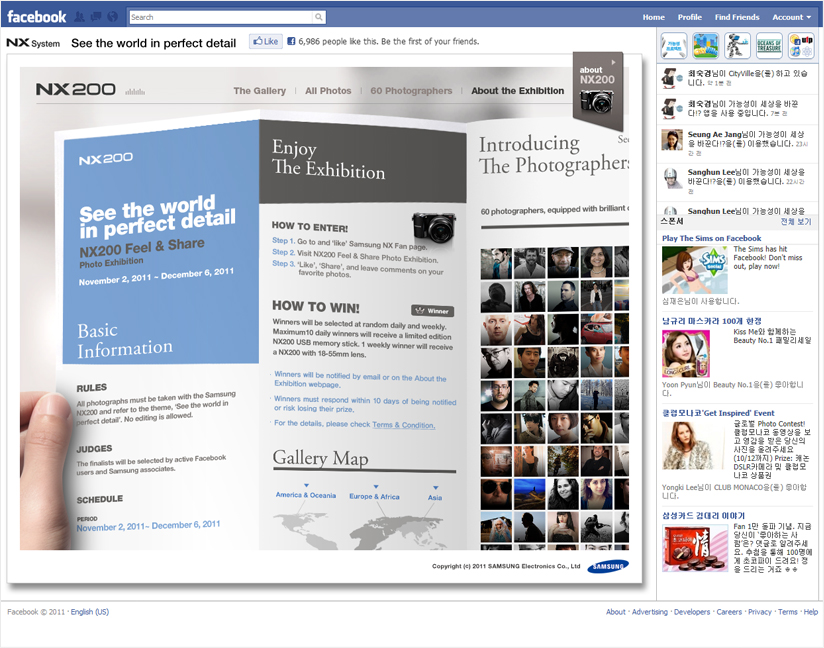Screen dimensions: 824x648
Task: Open the Careers footer link
Action: 729,612
